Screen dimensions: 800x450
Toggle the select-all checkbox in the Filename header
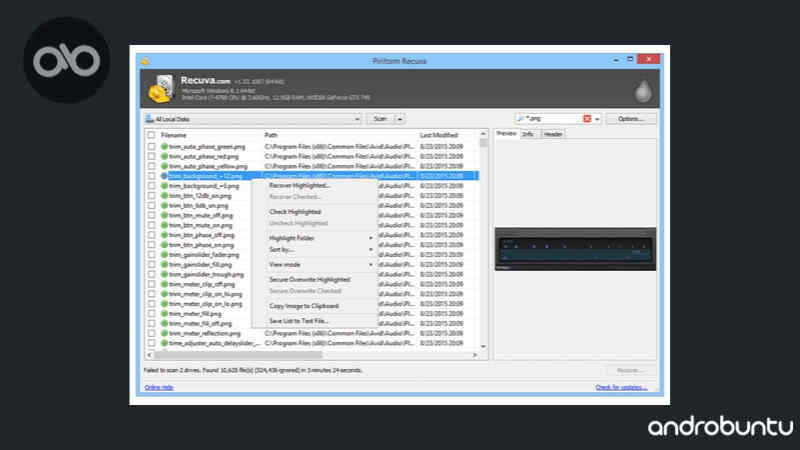[x=151, y=135]
